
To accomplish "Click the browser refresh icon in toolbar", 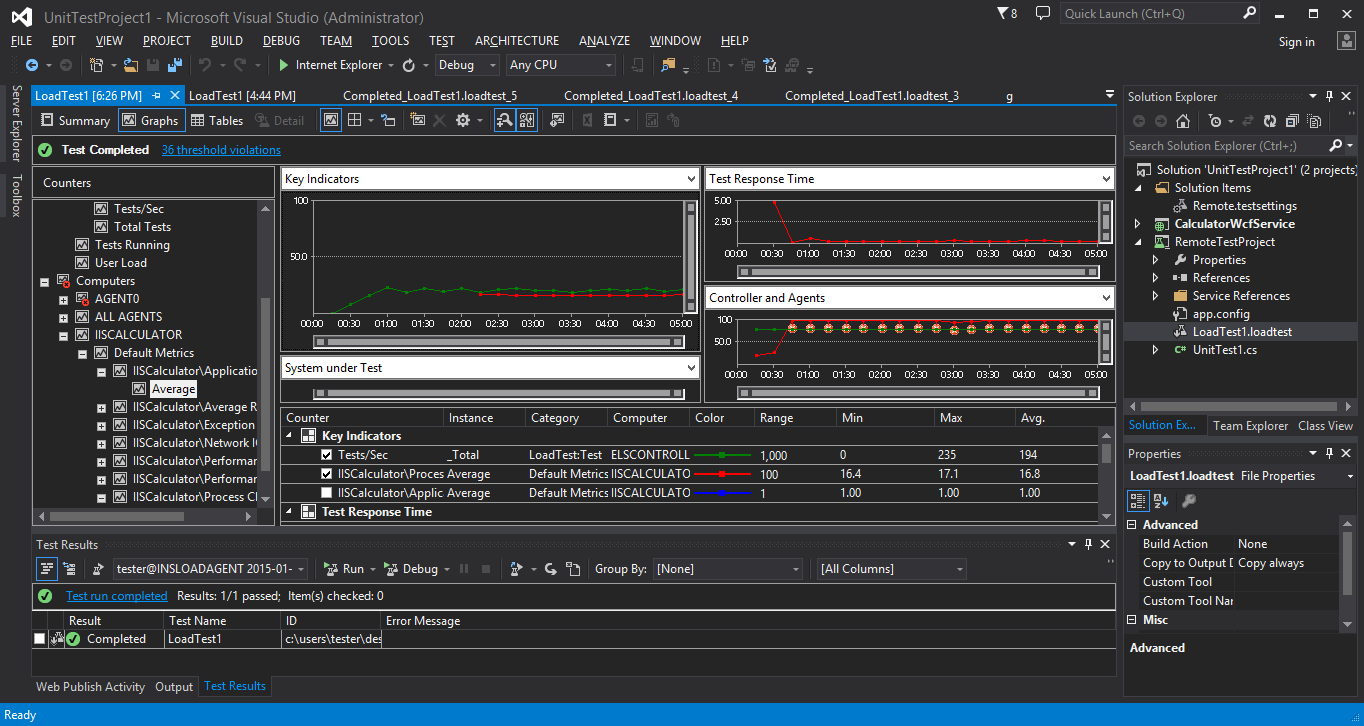I will pyautogui.click(x=409, y=65).
